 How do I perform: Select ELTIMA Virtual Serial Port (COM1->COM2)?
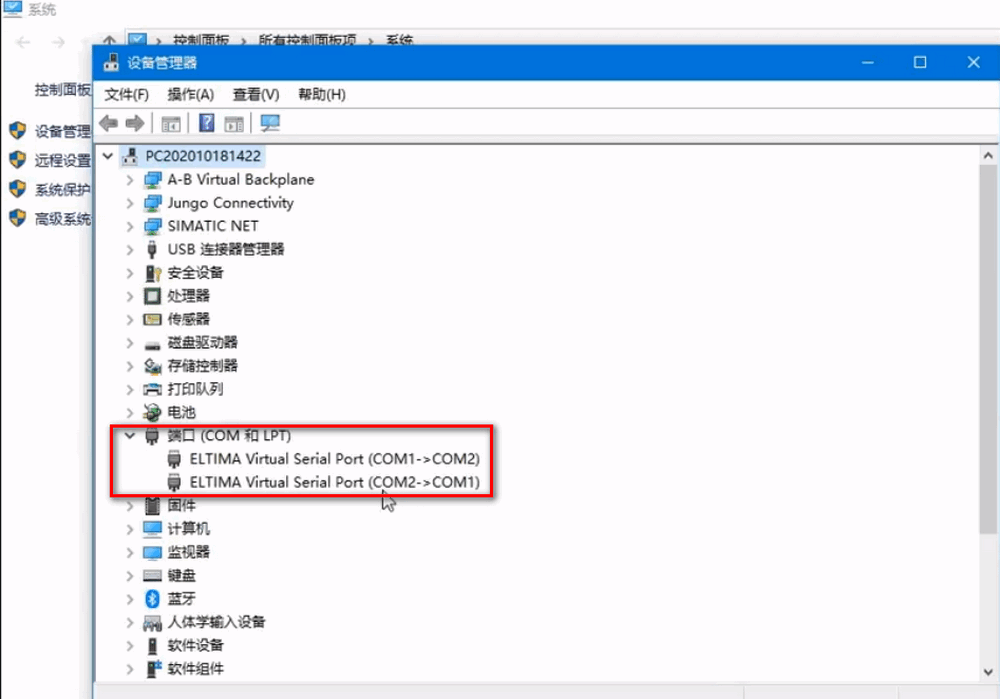point(334,459)
